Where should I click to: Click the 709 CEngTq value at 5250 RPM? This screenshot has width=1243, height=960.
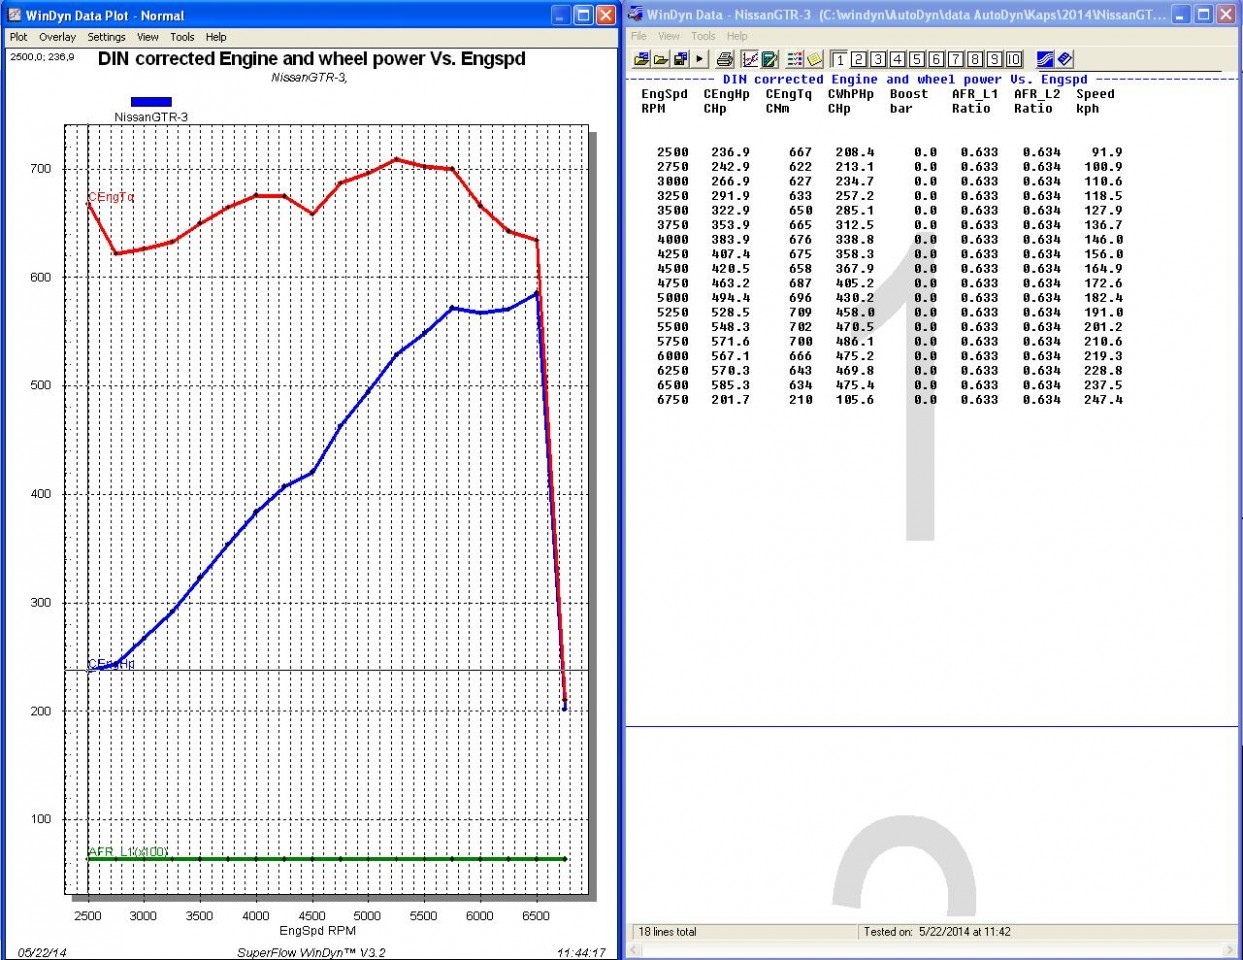coord(800,312)
